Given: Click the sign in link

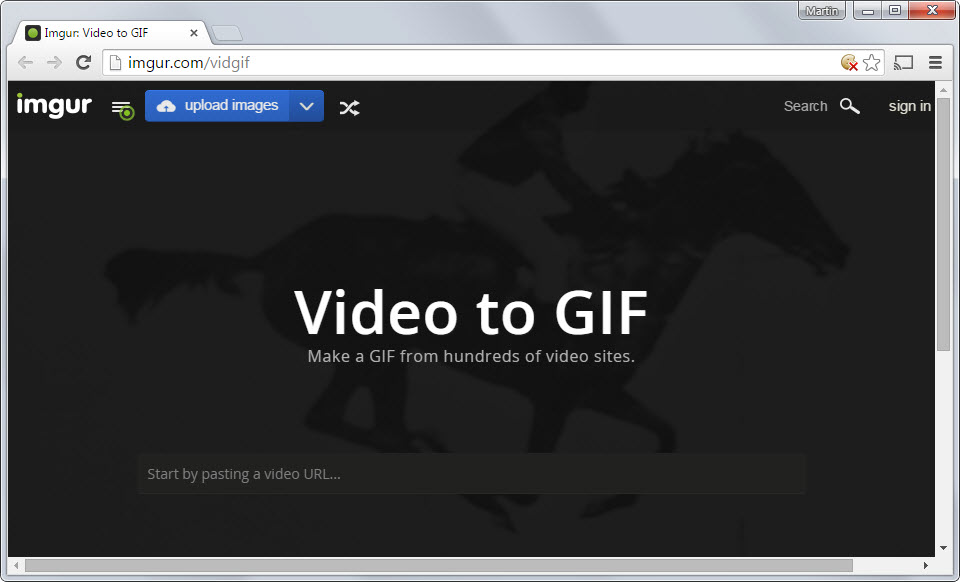Looking at the screenshot, I should tap(910, 106).
